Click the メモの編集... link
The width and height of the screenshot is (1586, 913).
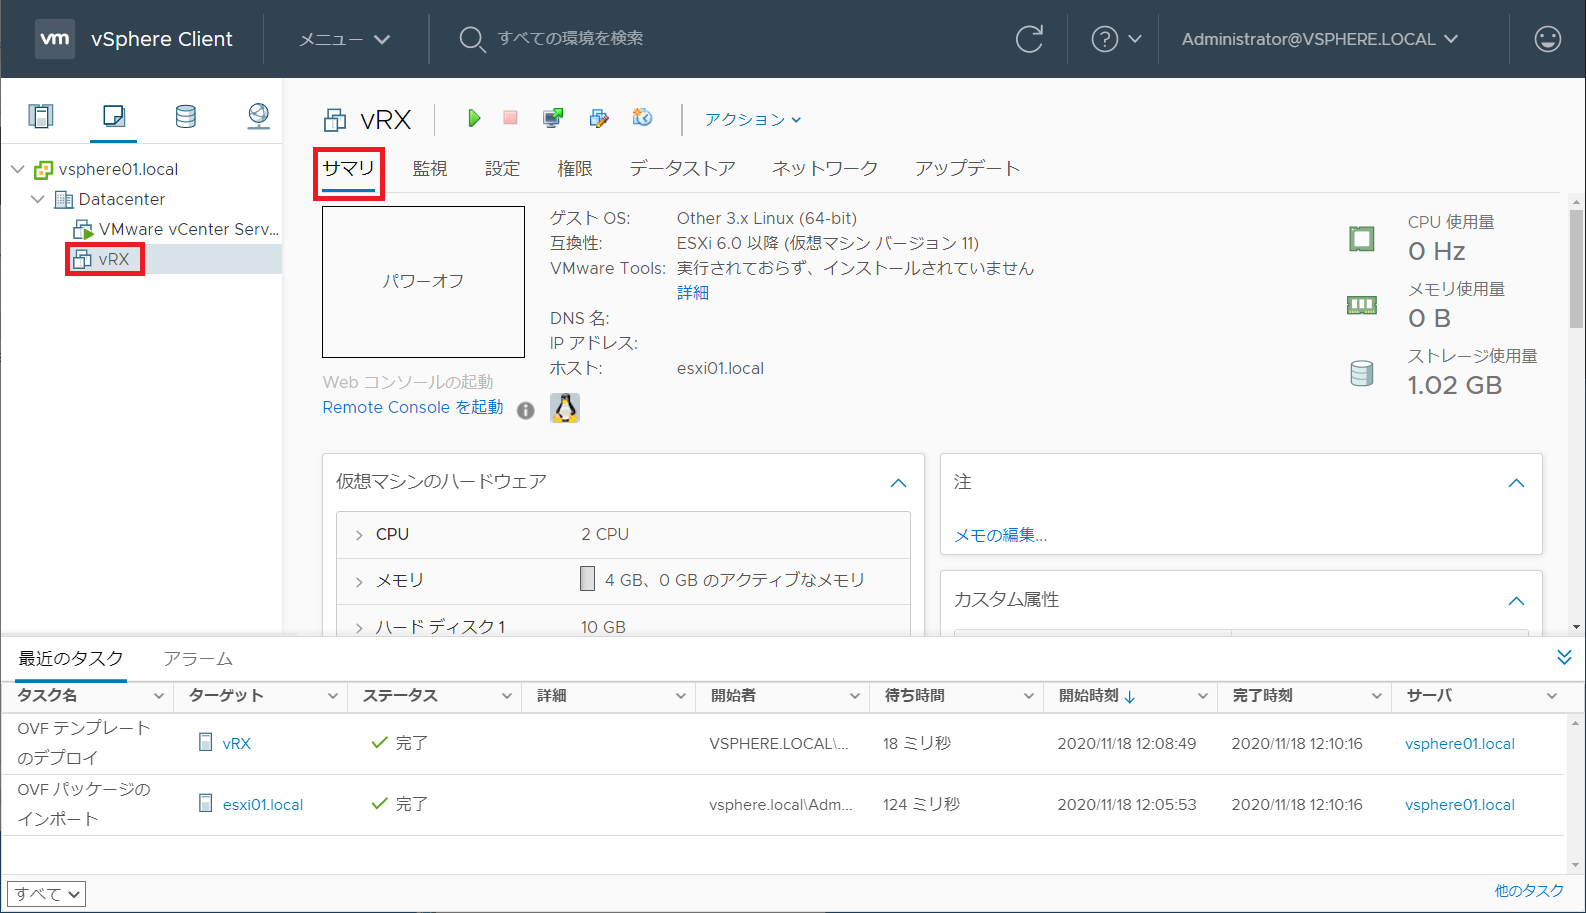[x=1000, y=535]
